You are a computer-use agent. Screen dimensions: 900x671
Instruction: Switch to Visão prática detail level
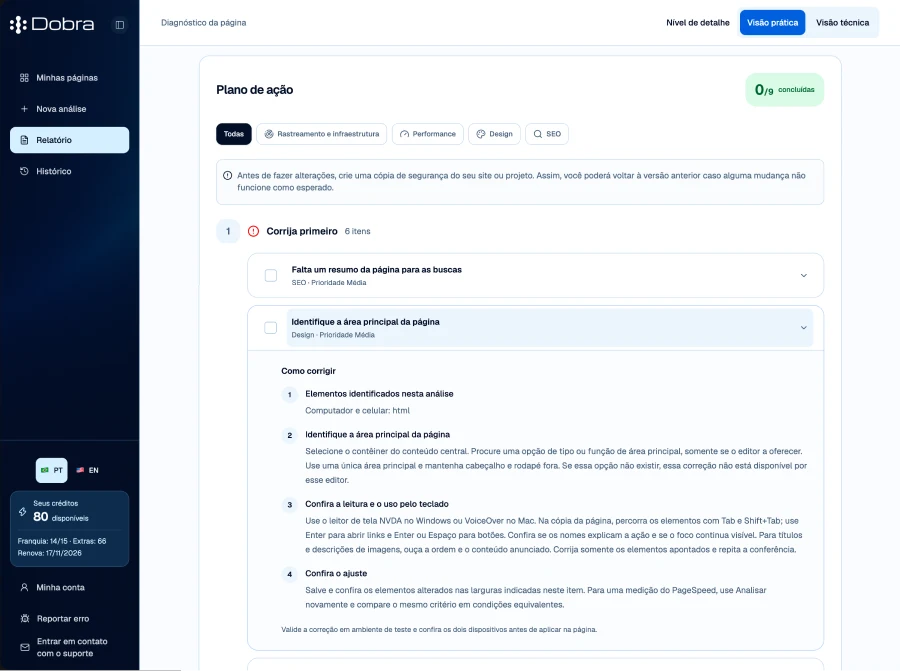772,22
